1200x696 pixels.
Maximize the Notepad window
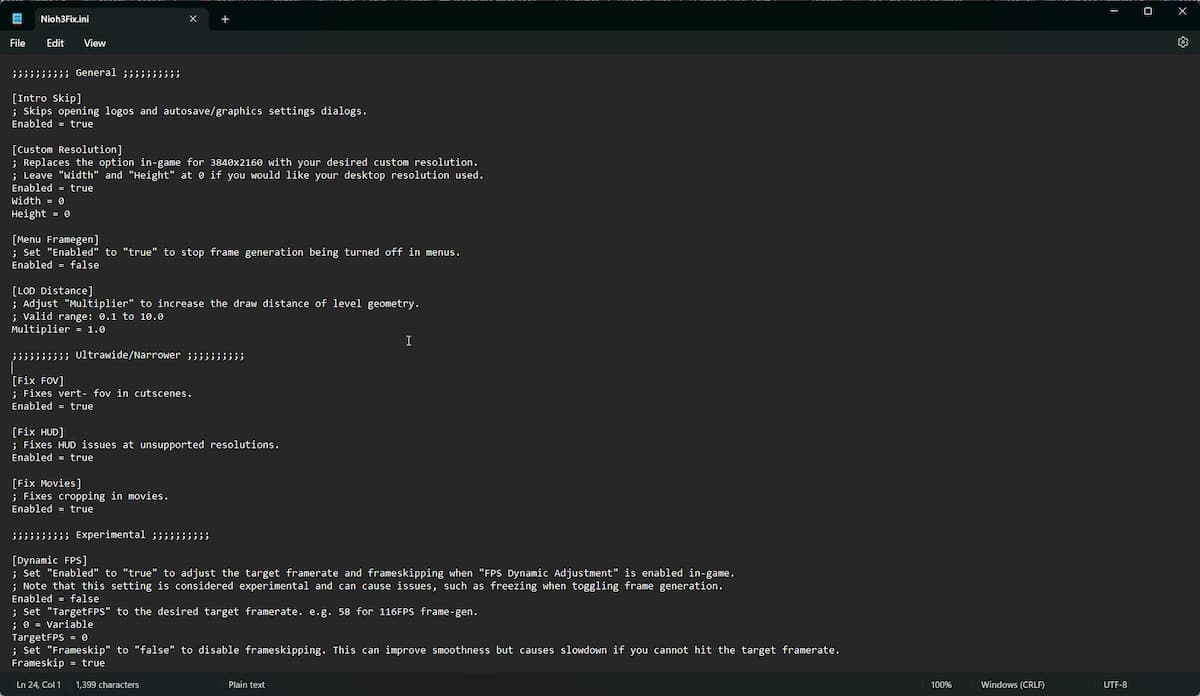[1148, 11]
